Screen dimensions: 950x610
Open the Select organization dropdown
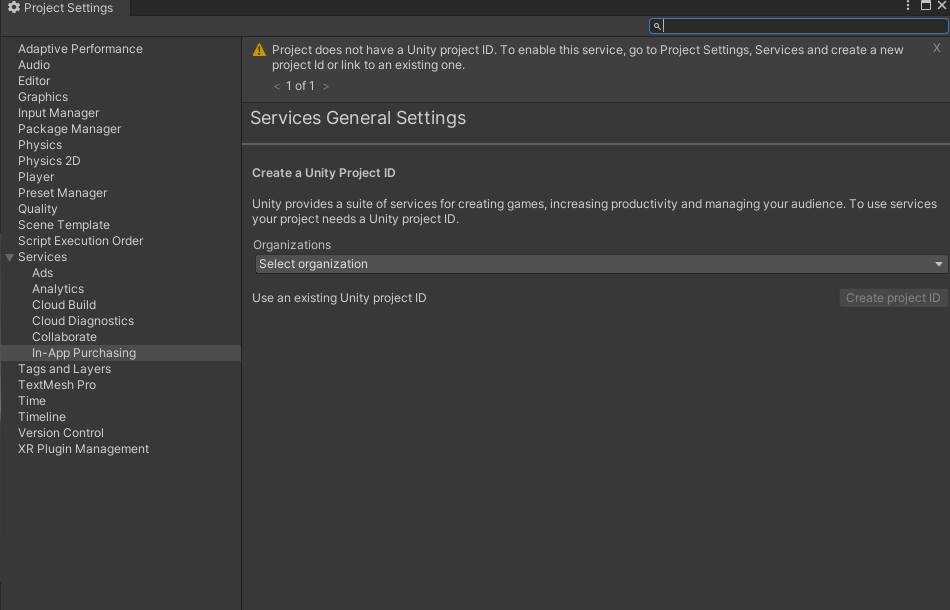click(602, 264)
